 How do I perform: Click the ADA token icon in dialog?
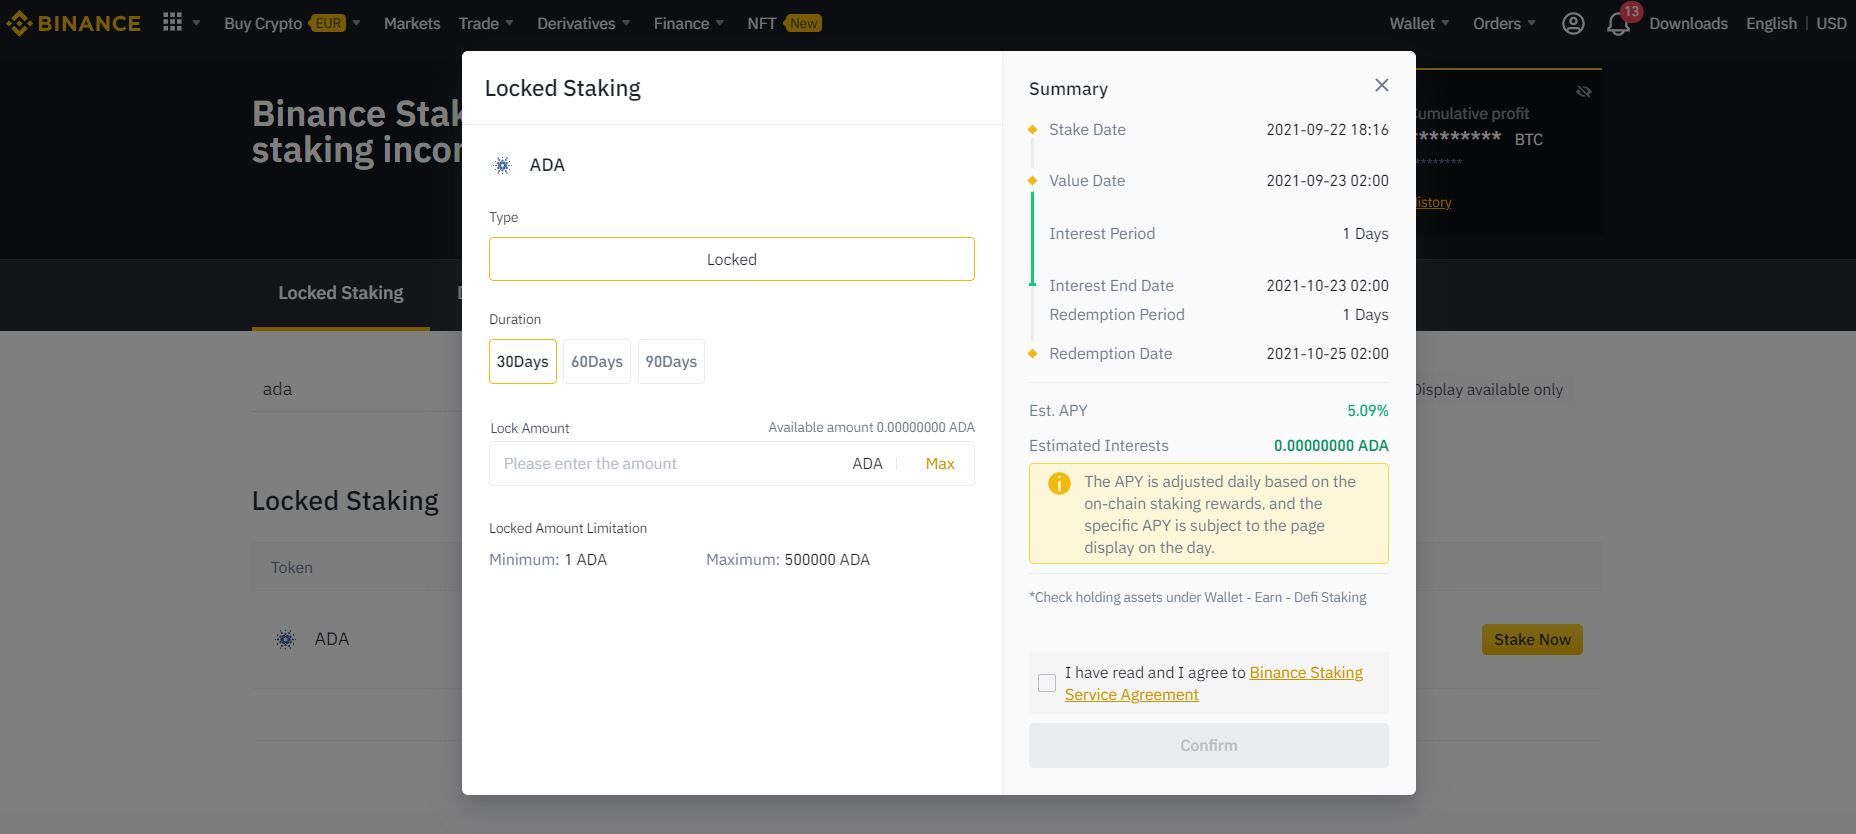coord(502,166)
